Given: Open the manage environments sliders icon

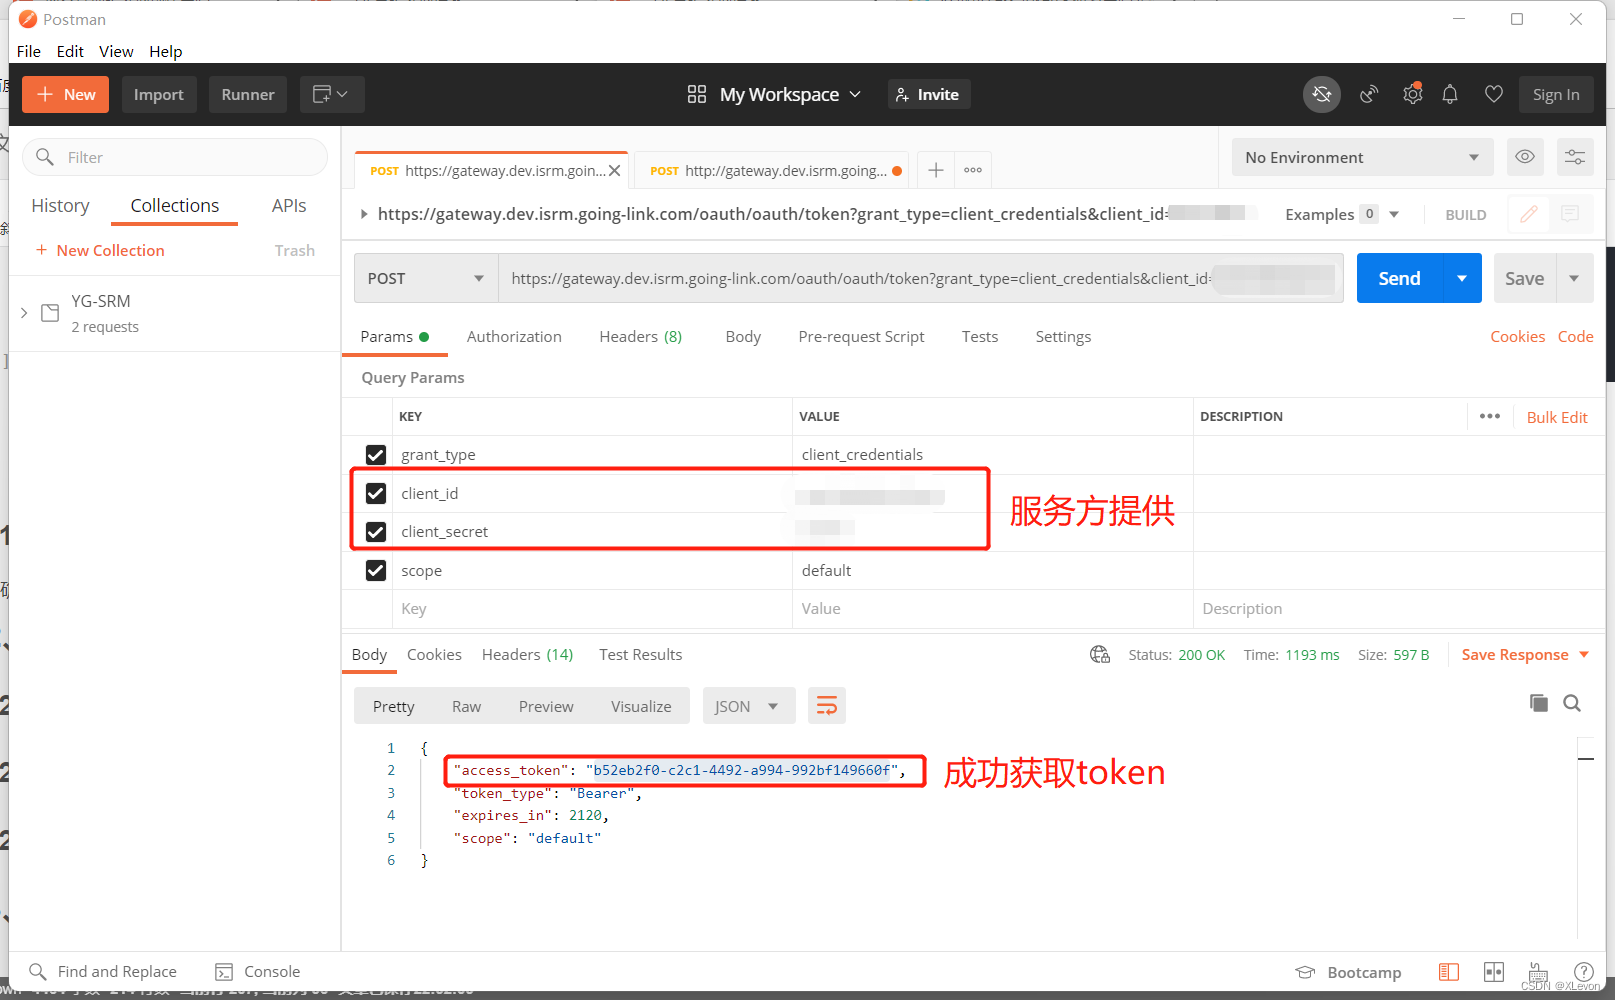Looking at the screenshot, I should pos(1575,157).
